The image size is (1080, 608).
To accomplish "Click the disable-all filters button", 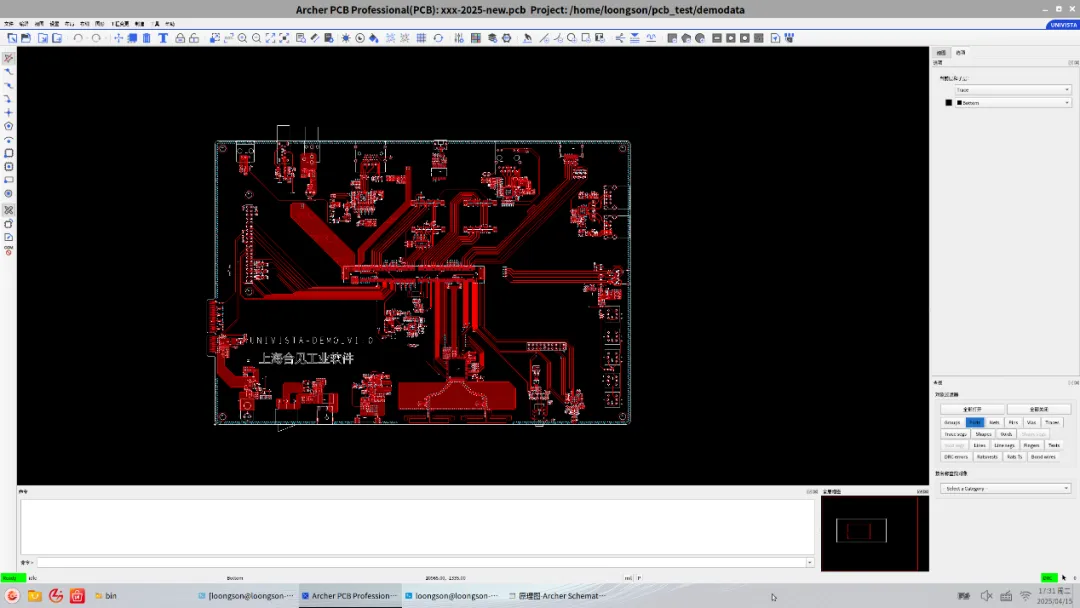I will tap(1039, 409).
